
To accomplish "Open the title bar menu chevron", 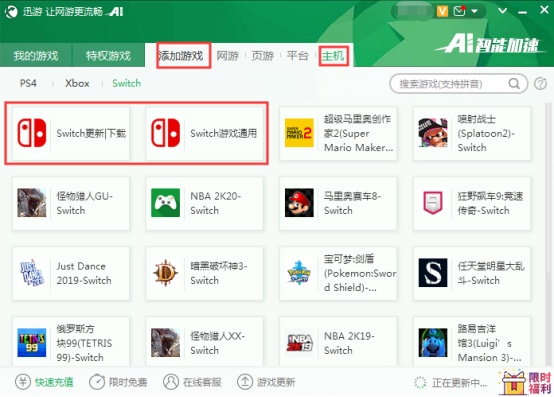I will tap(502, 11).
